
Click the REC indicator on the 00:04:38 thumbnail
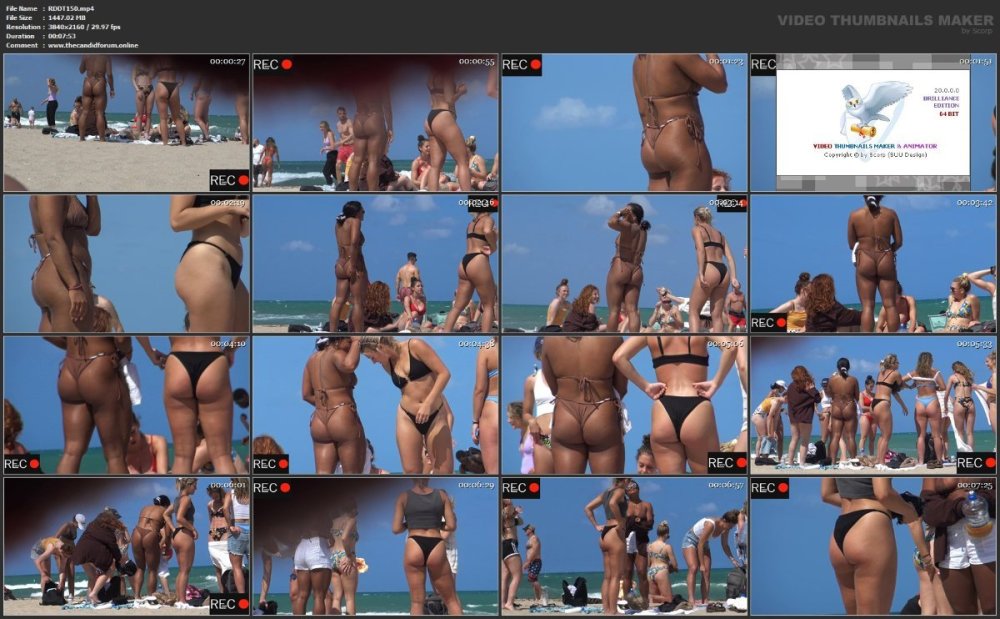(271, 463)
